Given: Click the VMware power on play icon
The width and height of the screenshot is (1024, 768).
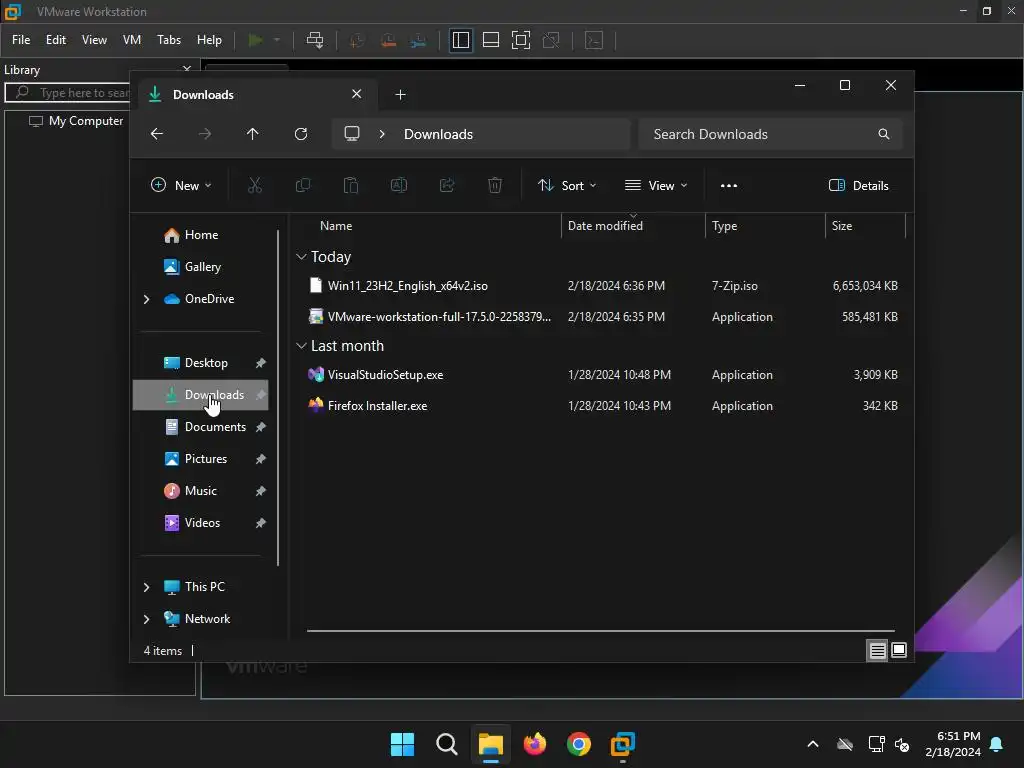Looking at the screenshot, I should point(255,40).
